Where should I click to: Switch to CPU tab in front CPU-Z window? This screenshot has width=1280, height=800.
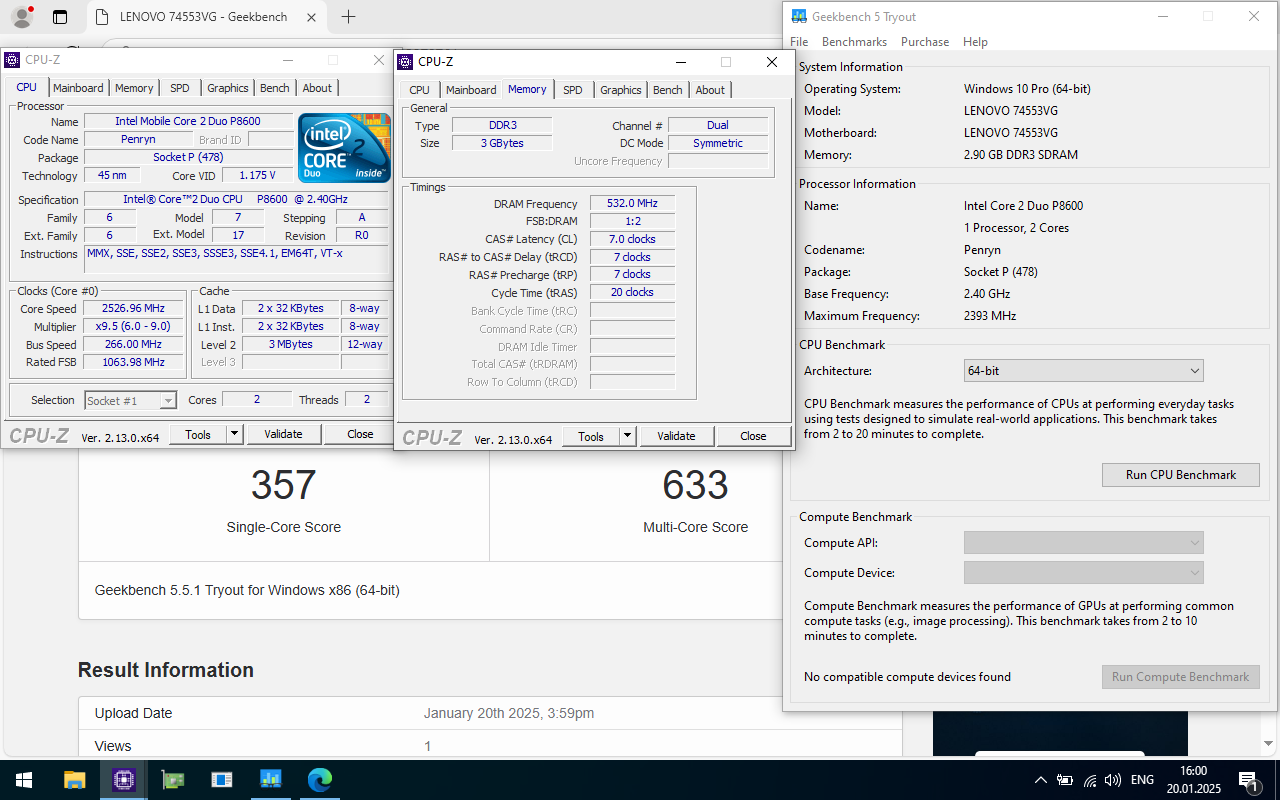click(420, 90)
